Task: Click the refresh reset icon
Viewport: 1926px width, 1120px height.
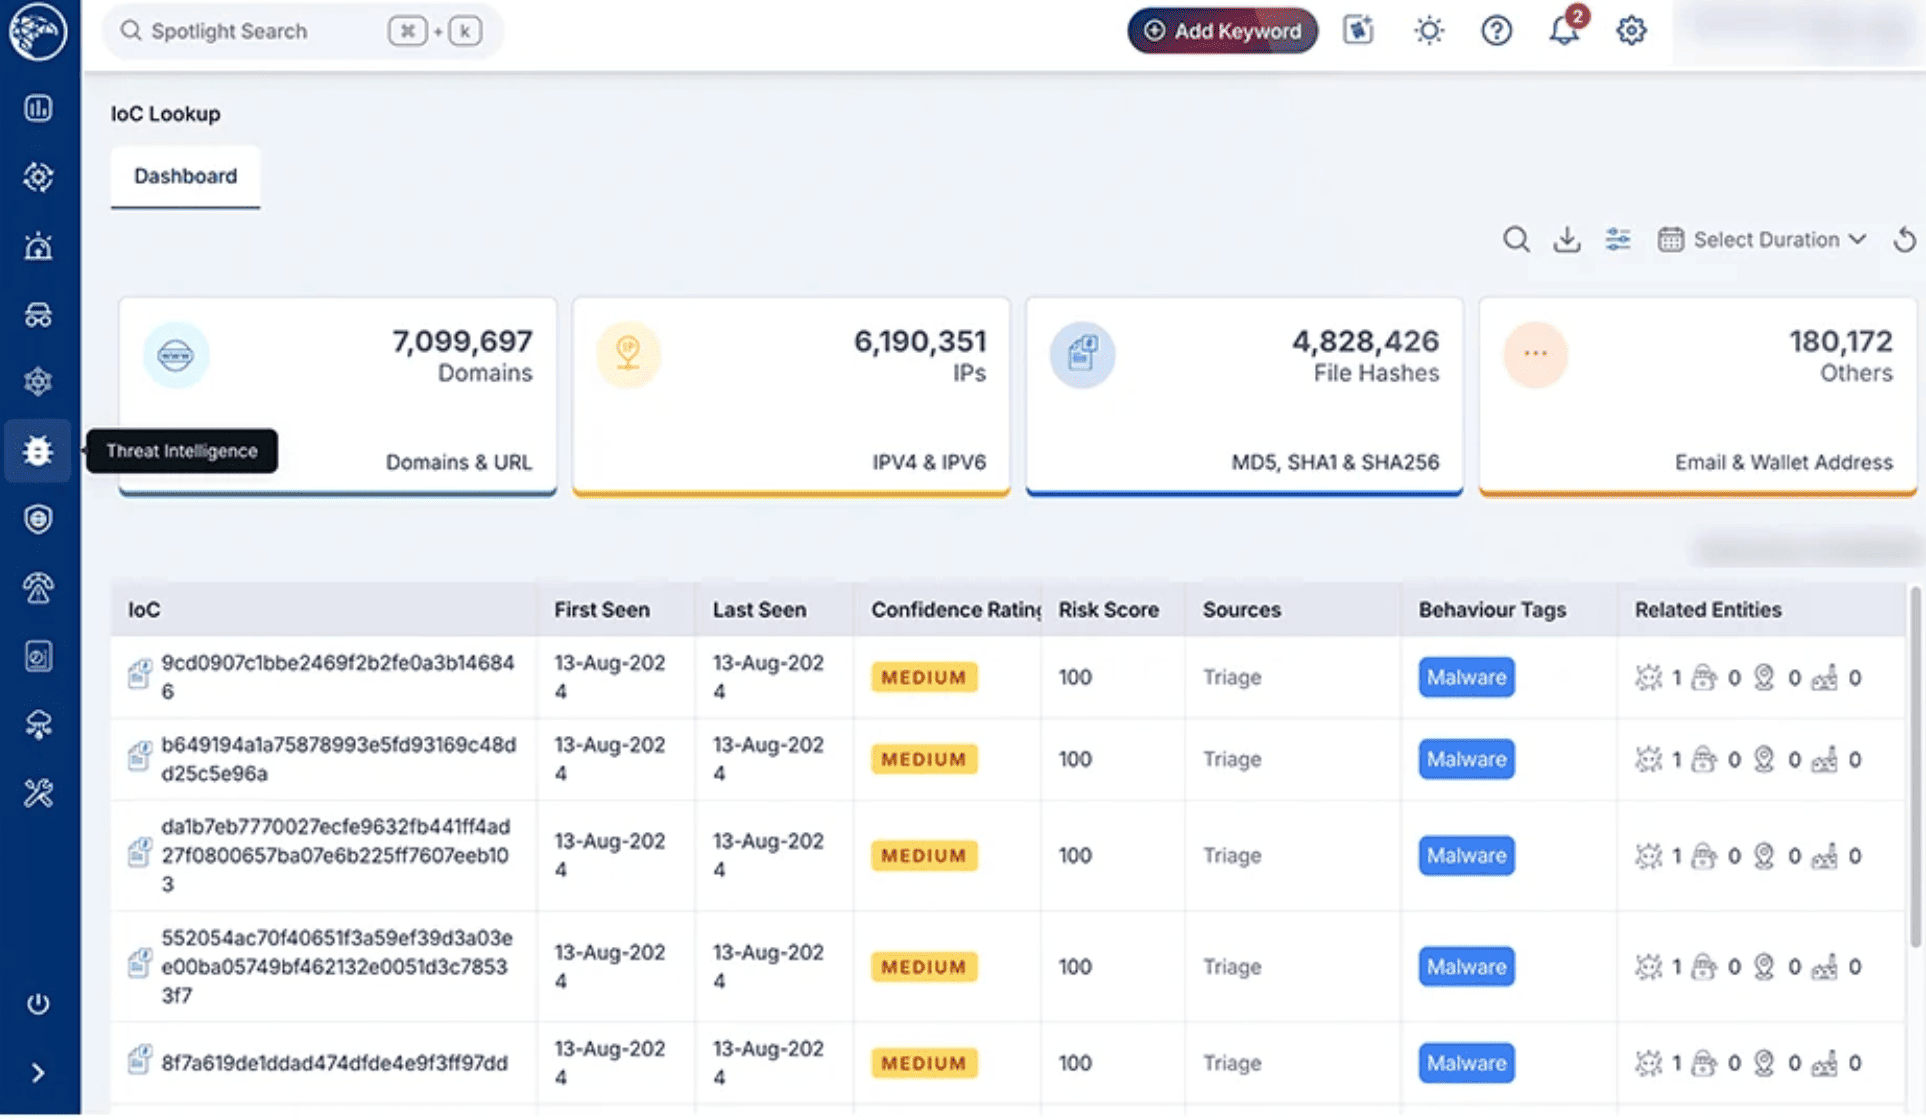Action: [x=1904, y=240]
